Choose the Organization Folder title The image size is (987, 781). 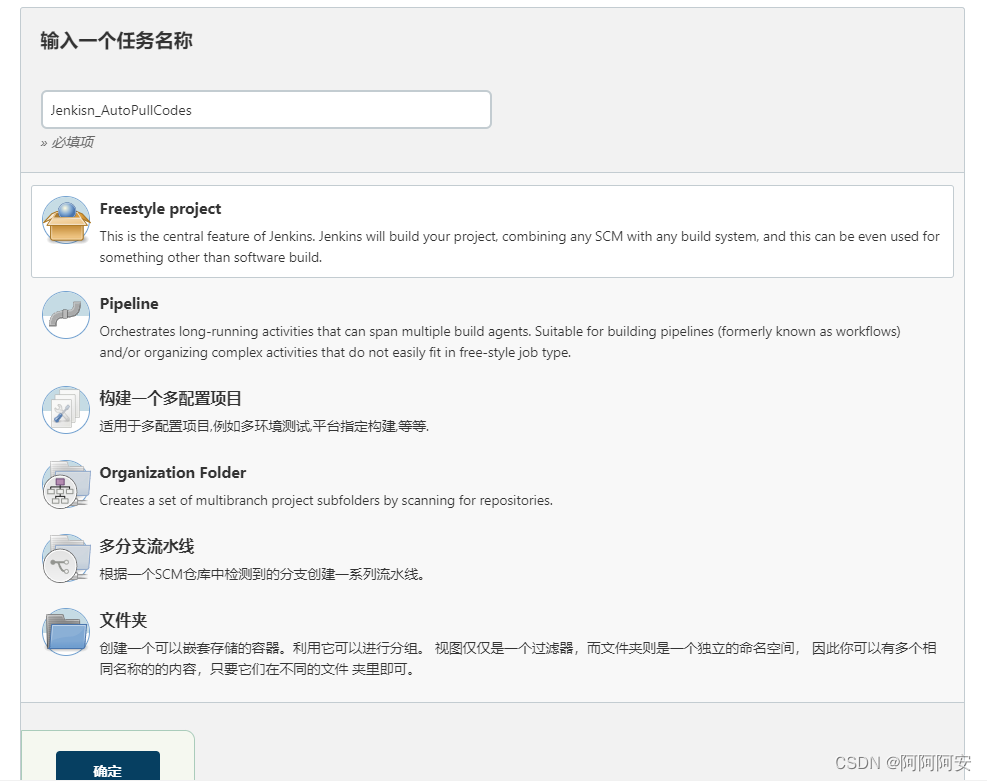point(172,473)
